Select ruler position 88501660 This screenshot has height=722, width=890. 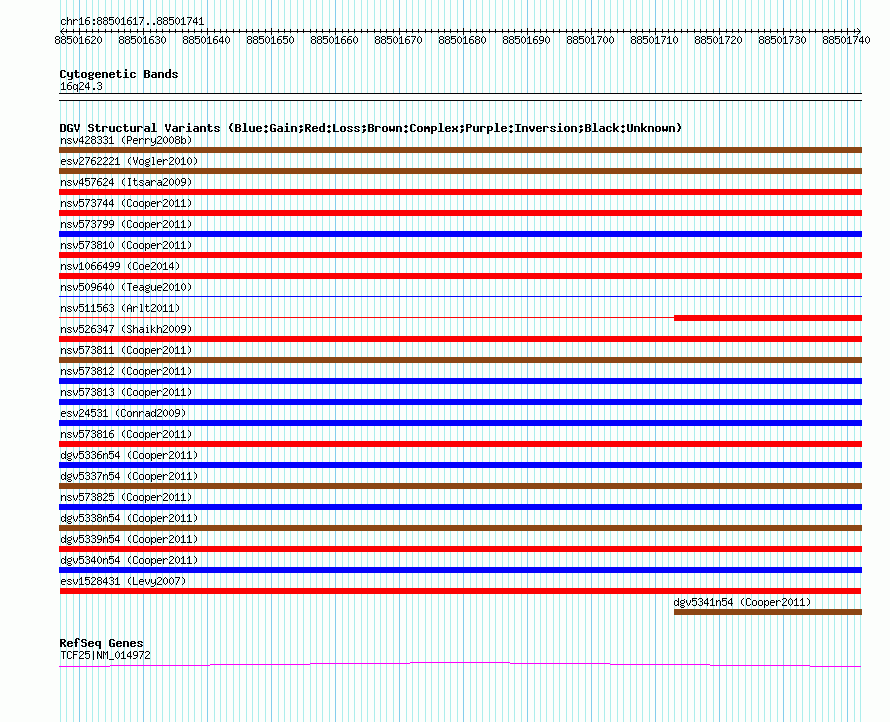(334, 40)
